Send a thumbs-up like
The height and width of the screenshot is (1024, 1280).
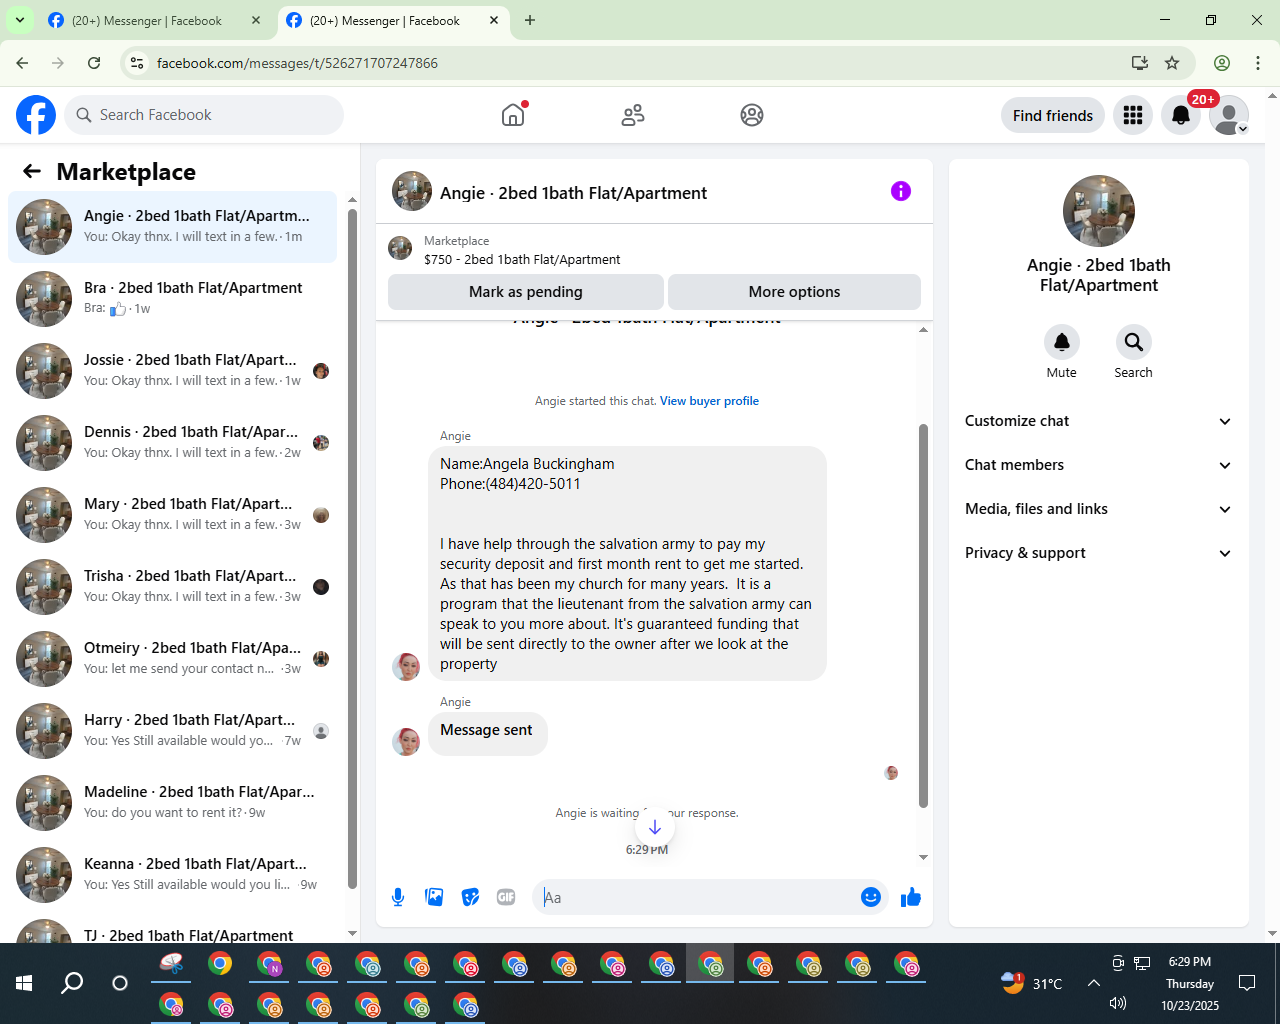911,897
